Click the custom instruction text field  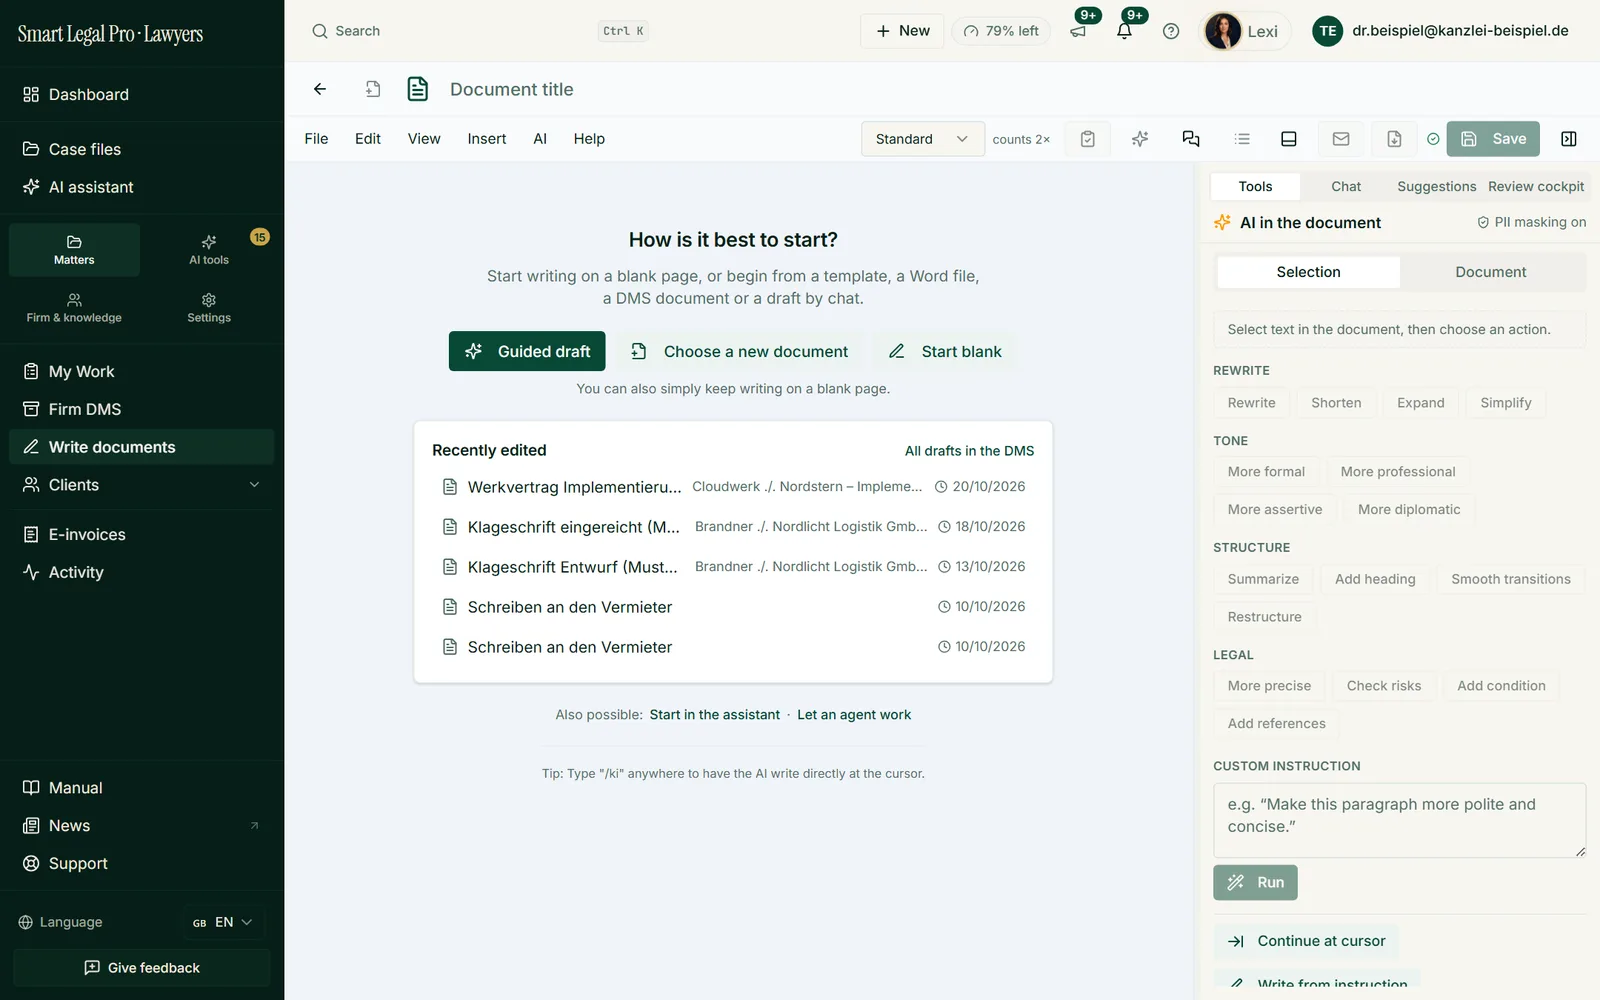(x=1399, y=820)
